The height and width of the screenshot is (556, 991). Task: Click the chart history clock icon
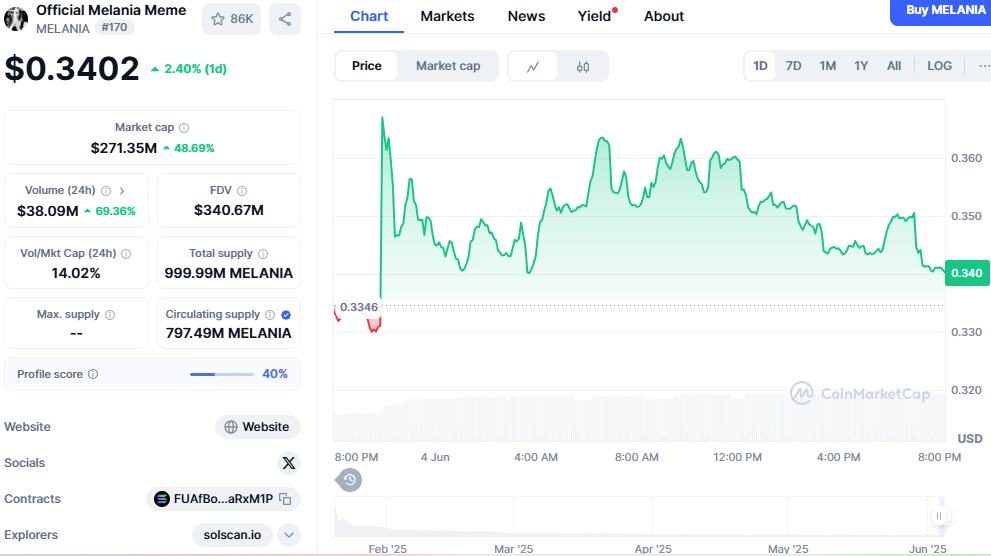click(349, 480)
